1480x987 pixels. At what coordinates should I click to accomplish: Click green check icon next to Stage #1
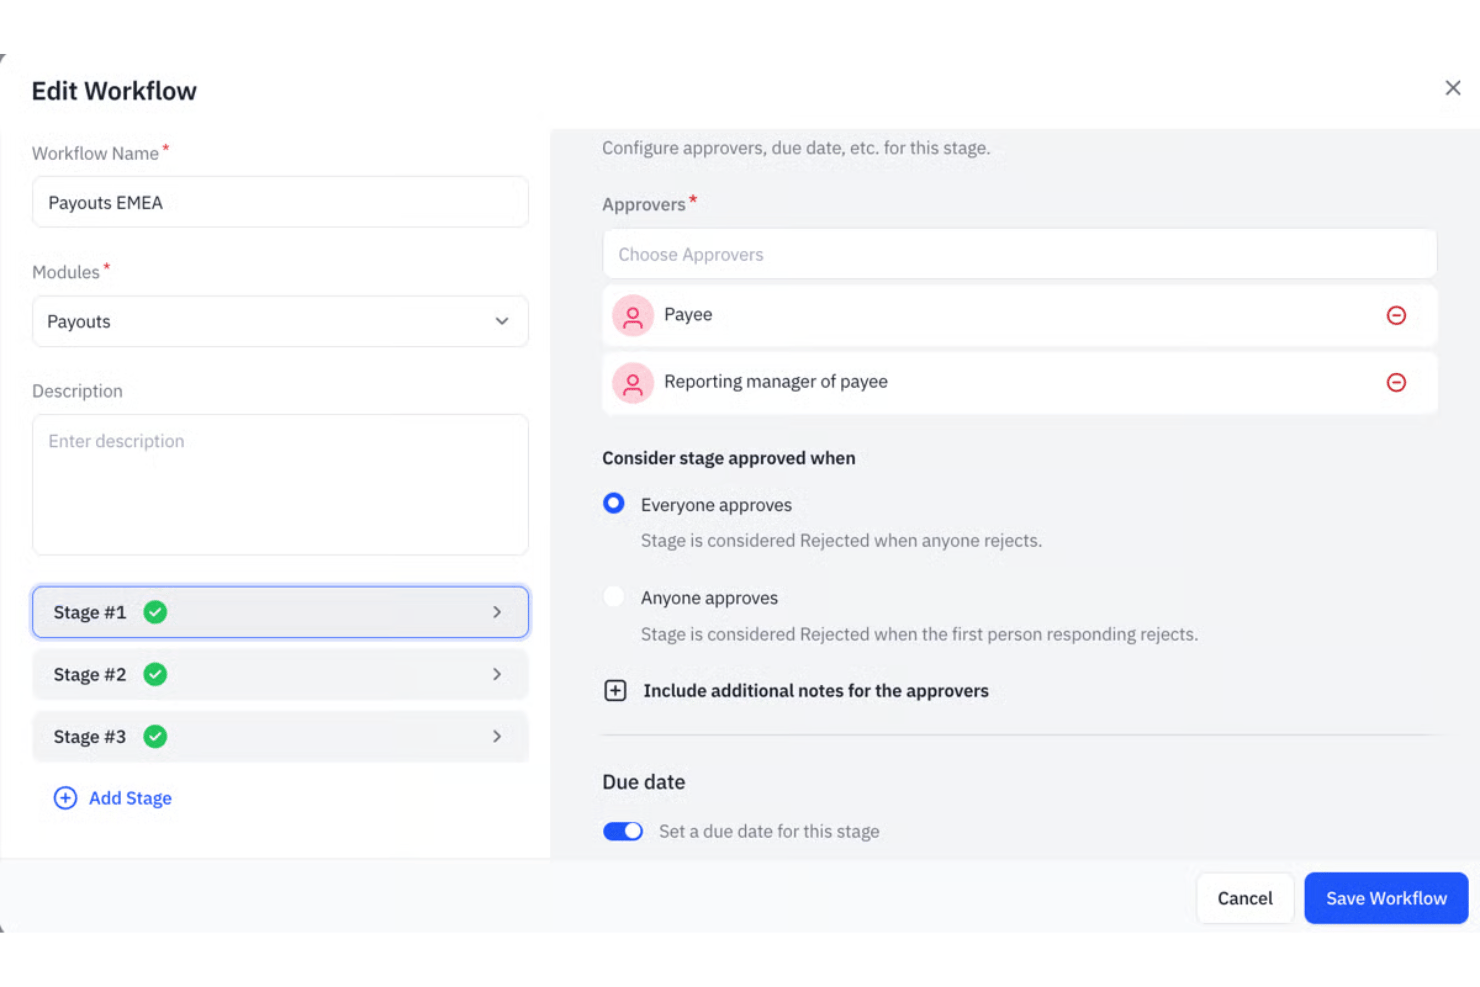click(x=155, y=612)
